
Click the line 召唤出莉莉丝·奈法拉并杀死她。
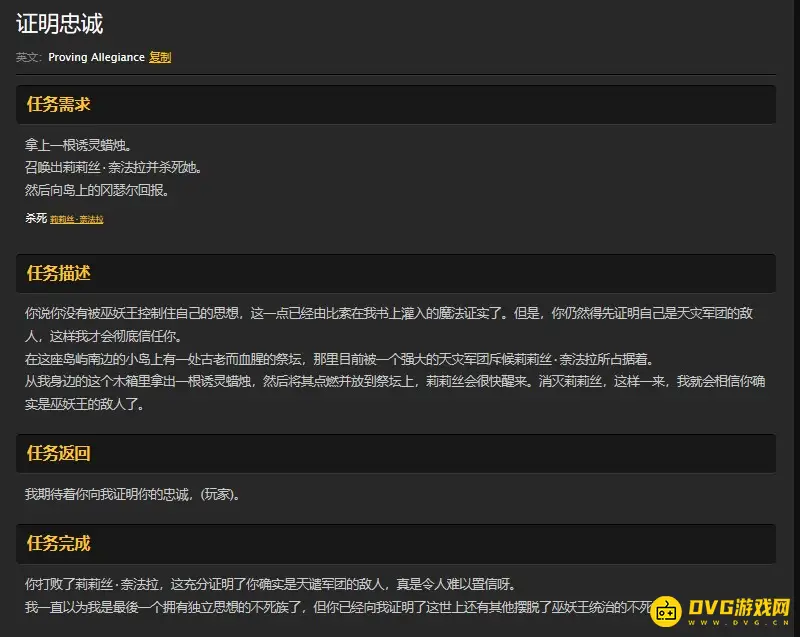pos(113,167)
